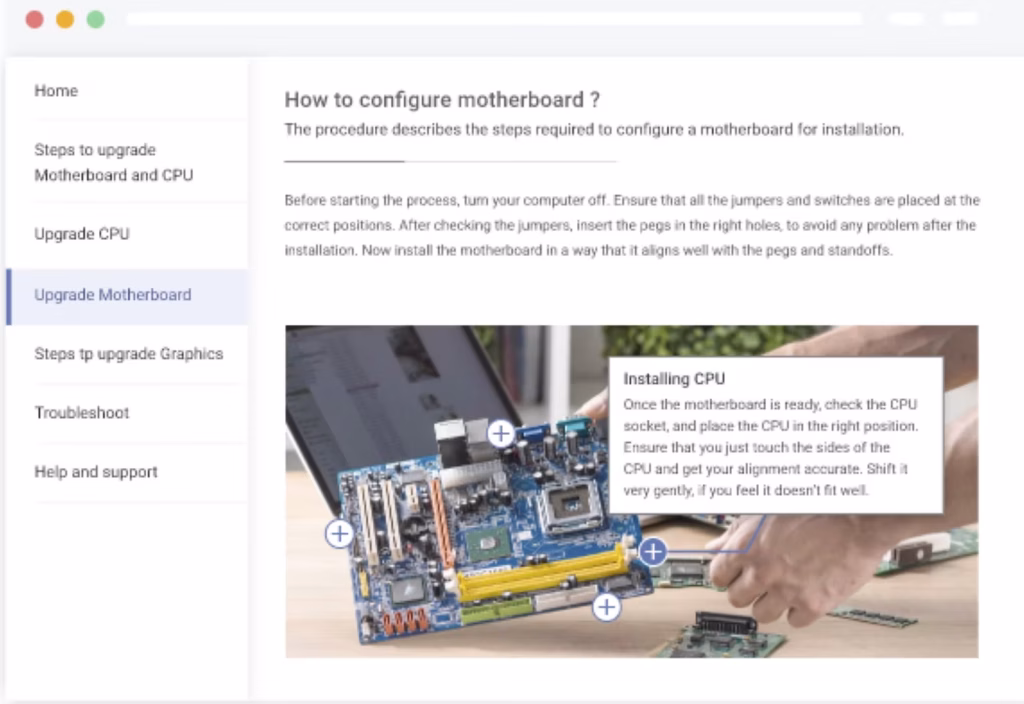Click the yellow window control dot

(x=65, y=20)
